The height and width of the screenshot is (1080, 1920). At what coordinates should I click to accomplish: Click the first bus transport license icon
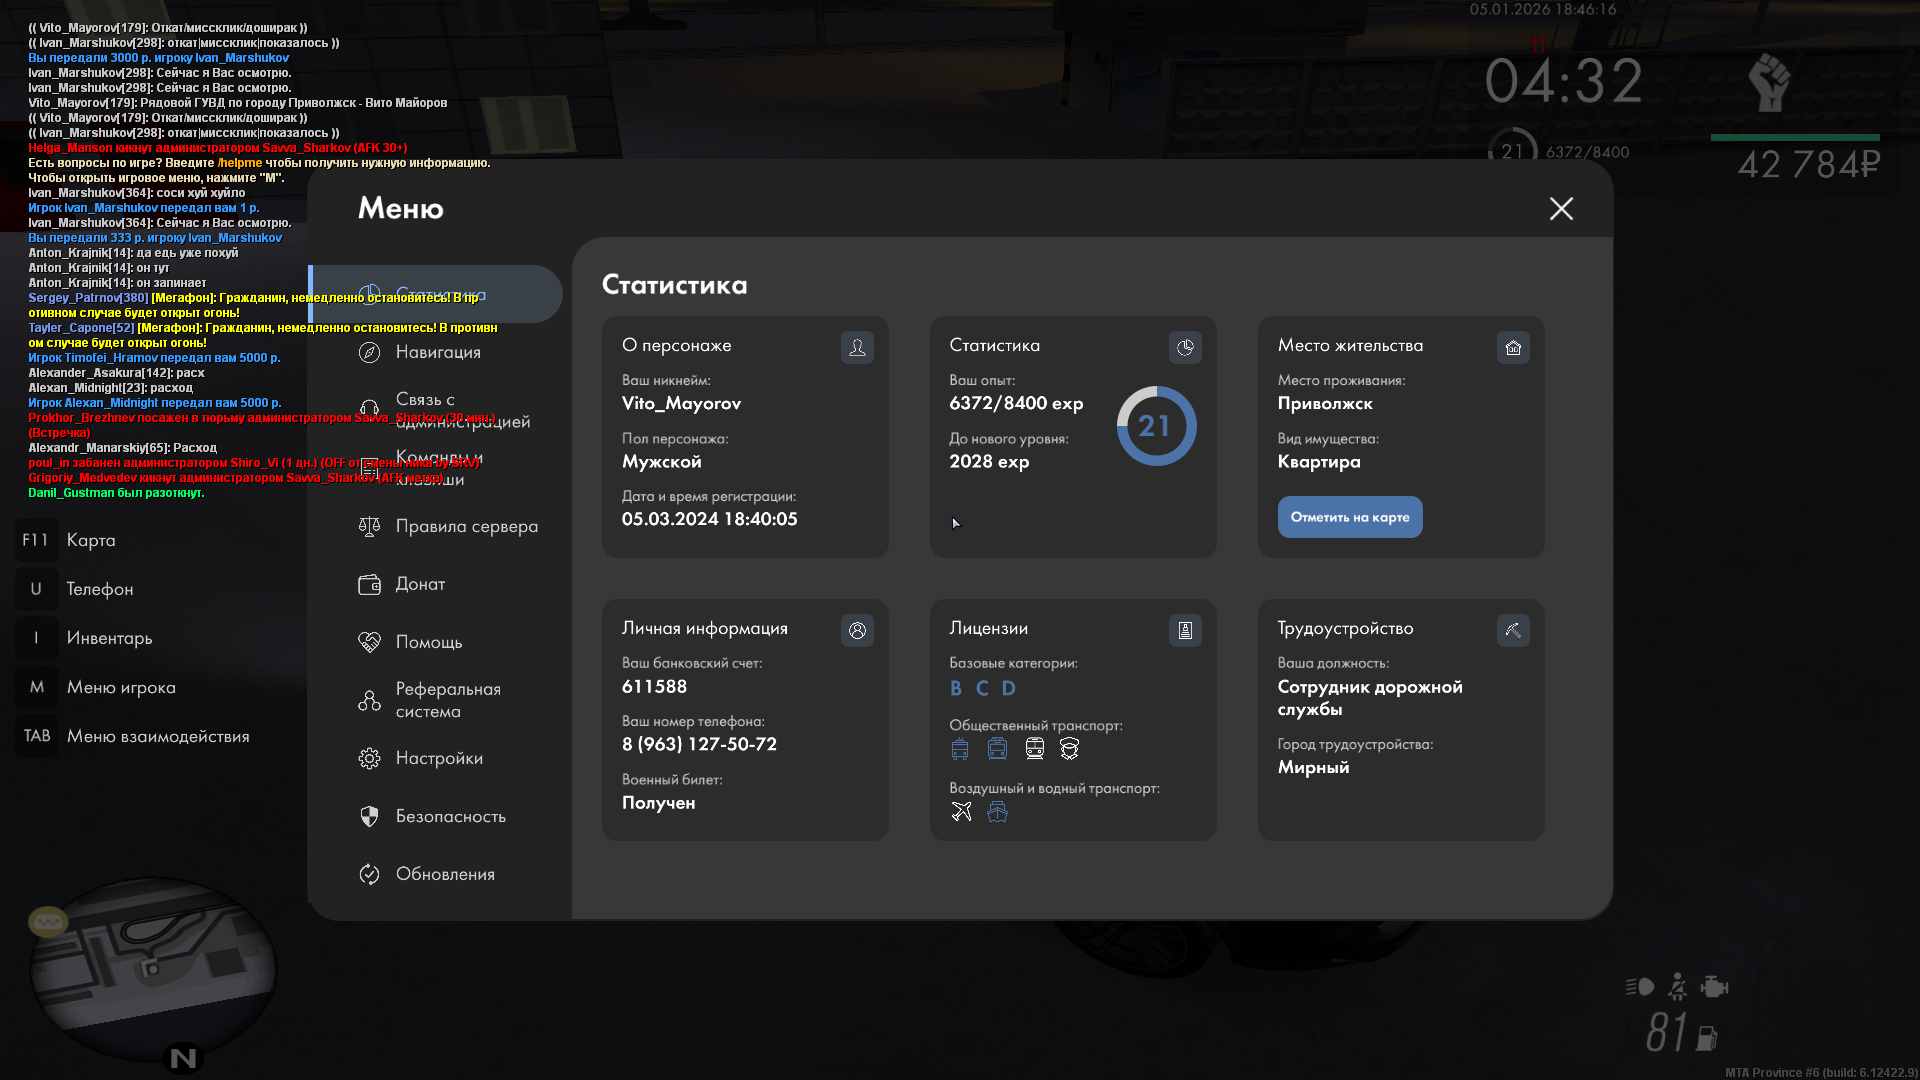tap(960, 749)
